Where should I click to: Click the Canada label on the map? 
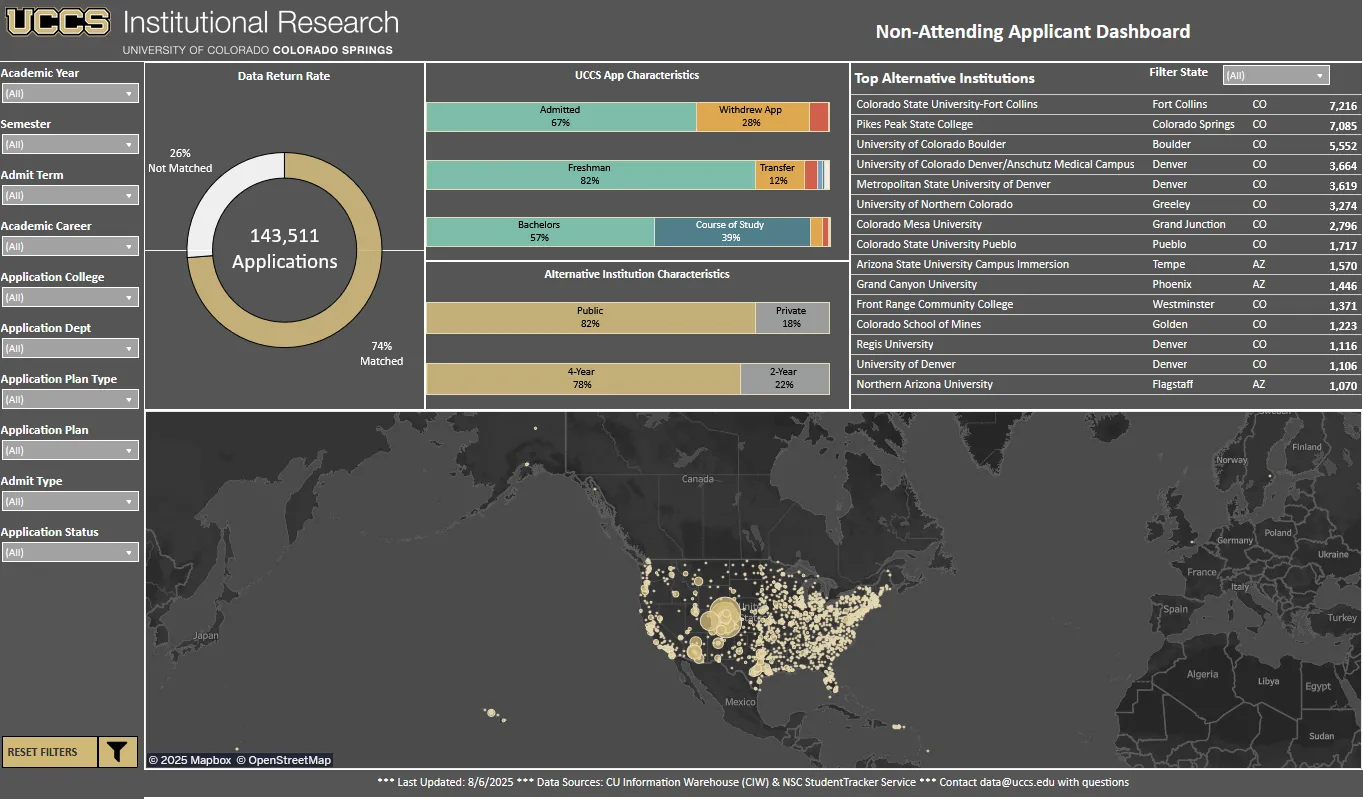tap(697, 479)
